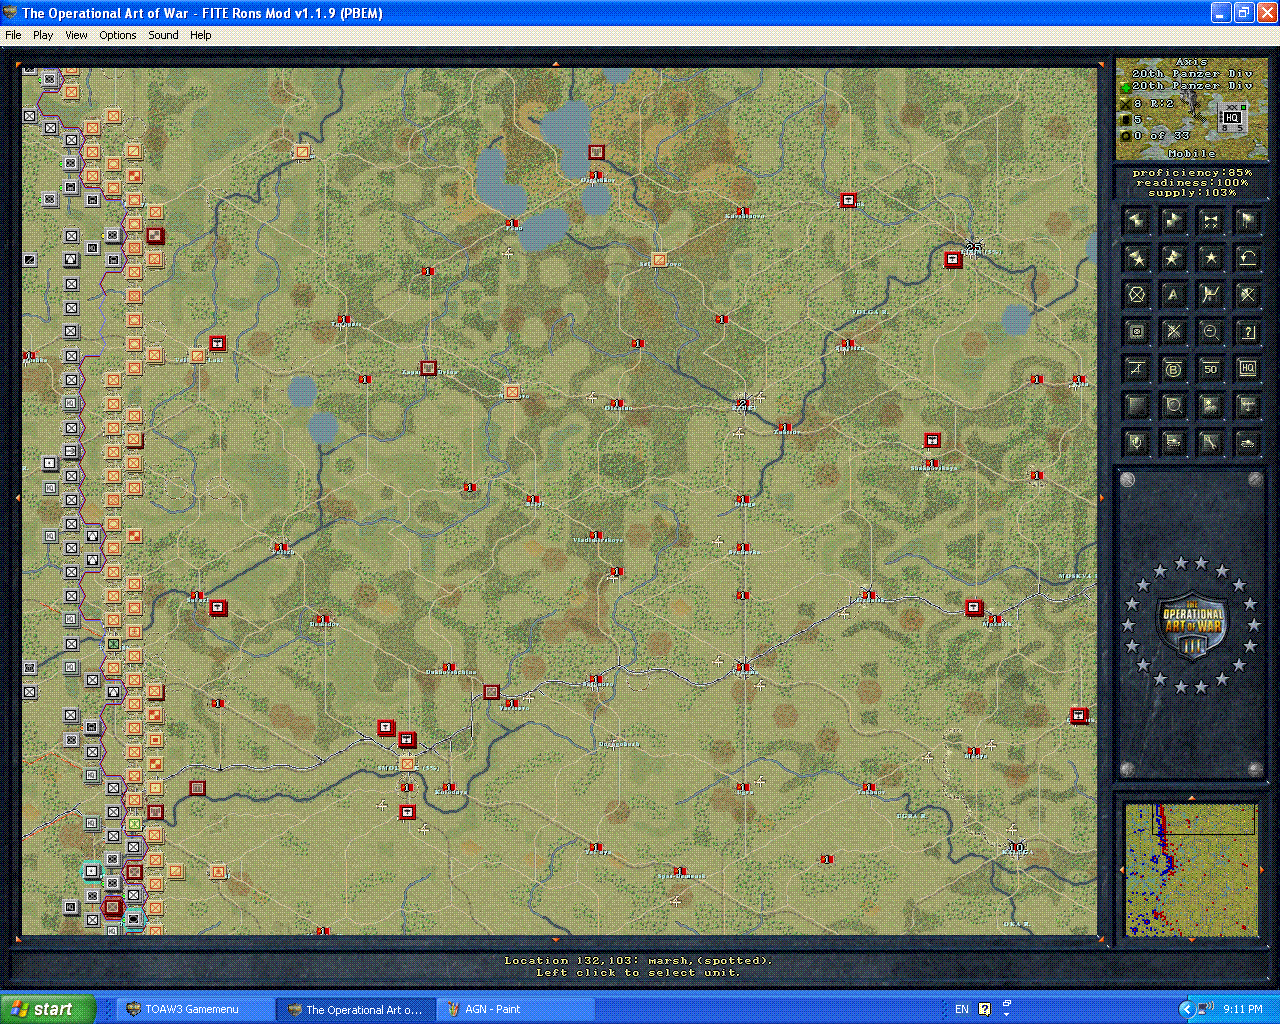Click the circled B button
1280x1024 pixels.
(1173, 369)
